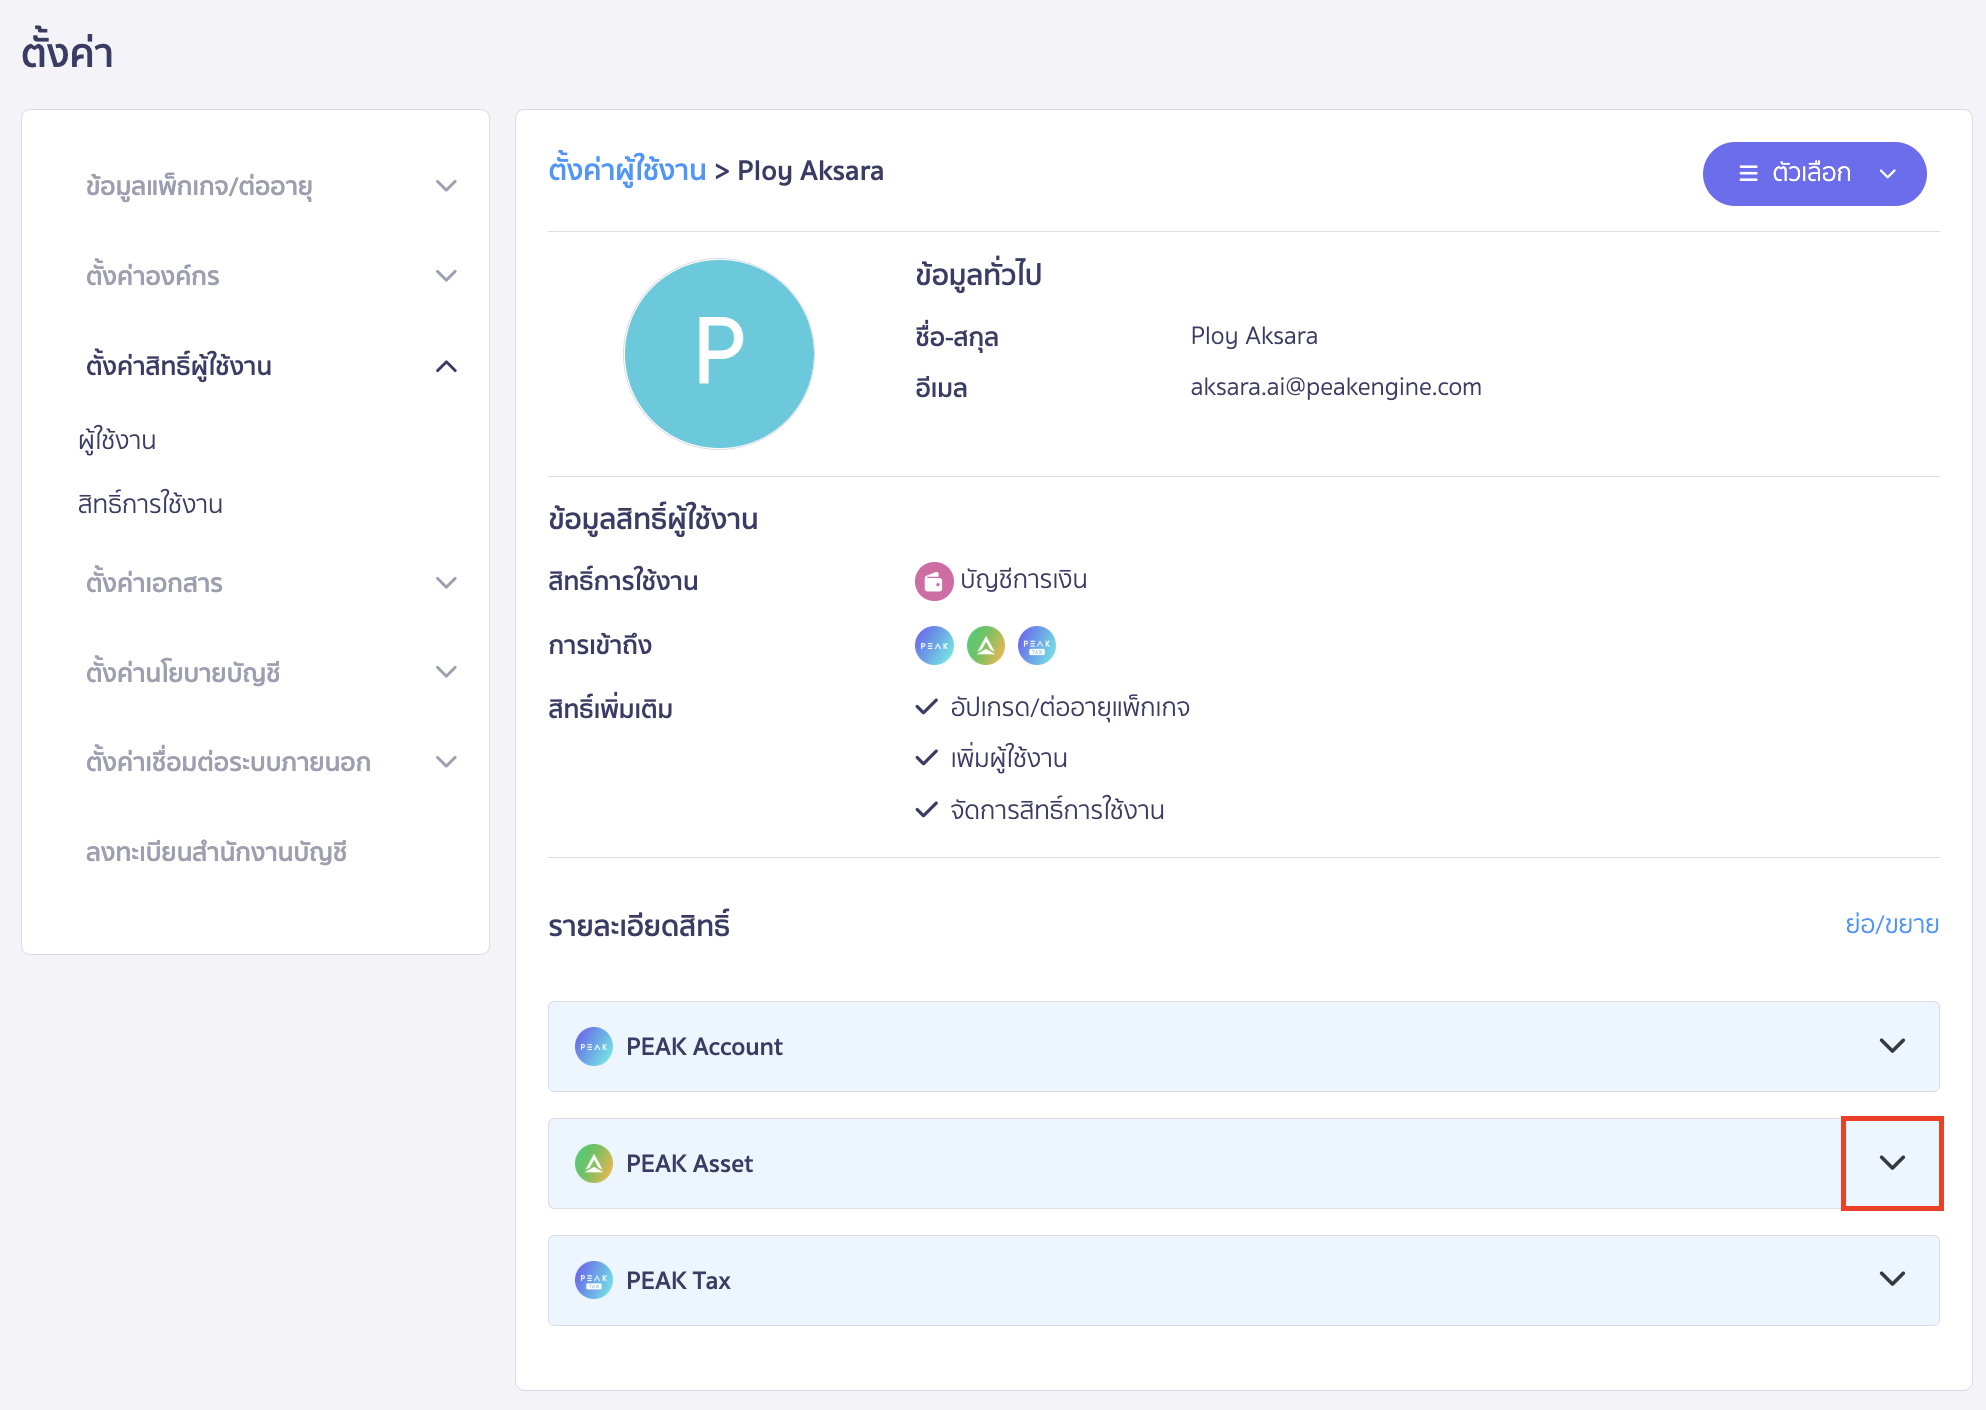The width and height of the screenshot is (1986, 1410).
Task: Expand the PEAK Account row
Action: click(x=1891, y=1046)
